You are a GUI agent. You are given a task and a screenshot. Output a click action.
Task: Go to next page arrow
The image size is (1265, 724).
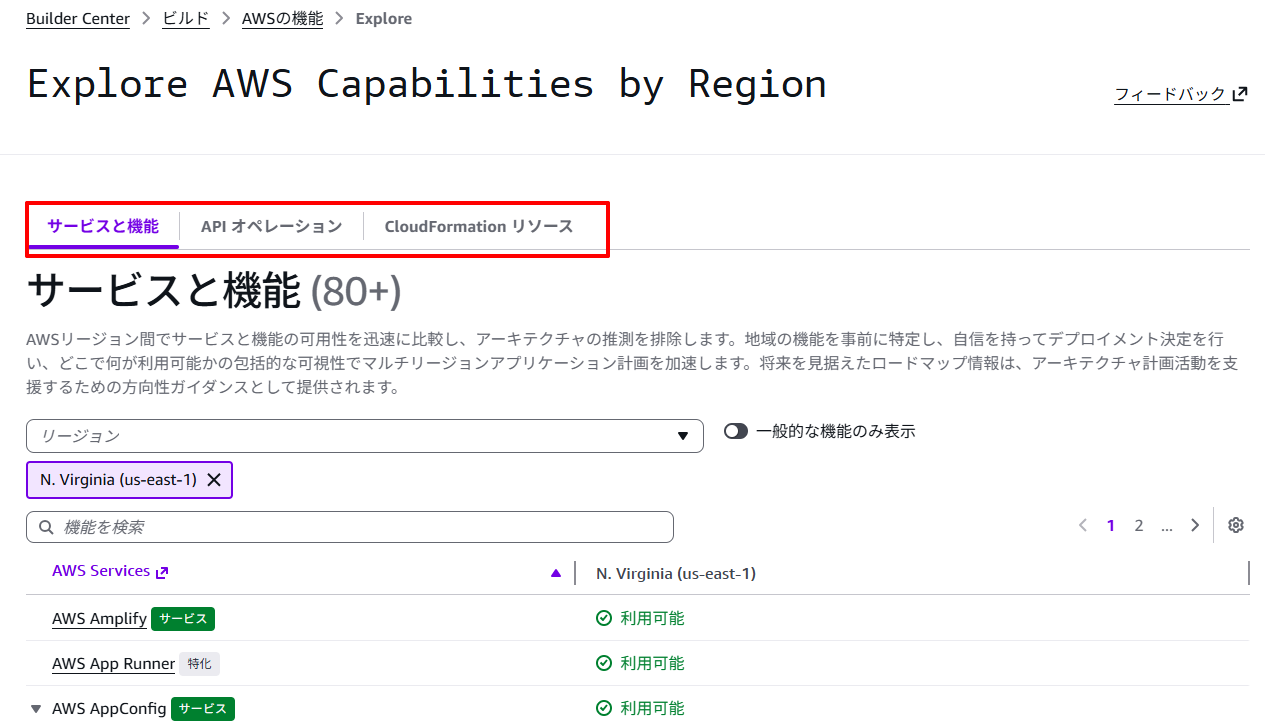pyautogui.click(x=1195, y=525)
